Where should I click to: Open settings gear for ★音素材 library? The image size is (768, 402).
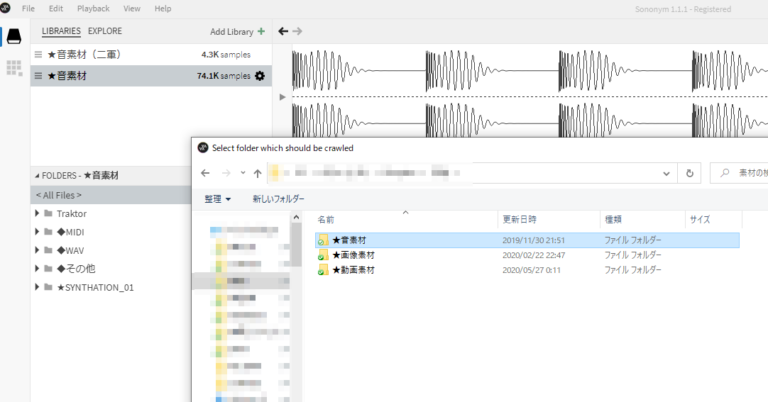pos(260,76)
